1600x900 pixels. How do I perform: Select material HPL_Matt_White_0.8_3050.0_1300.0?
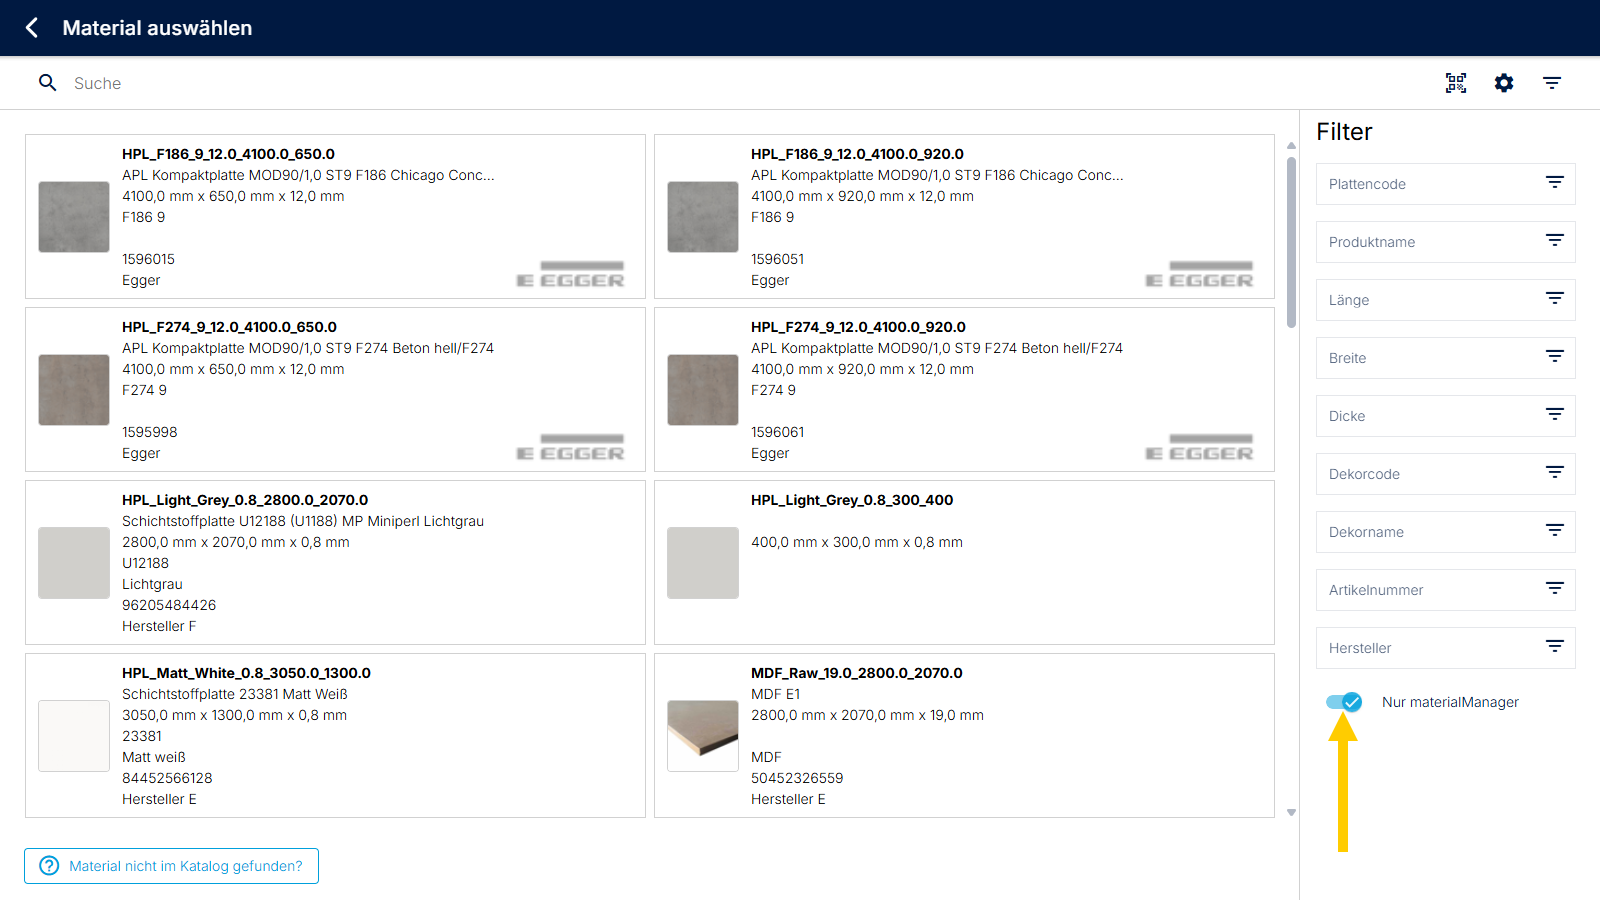(x=335, y=736)
